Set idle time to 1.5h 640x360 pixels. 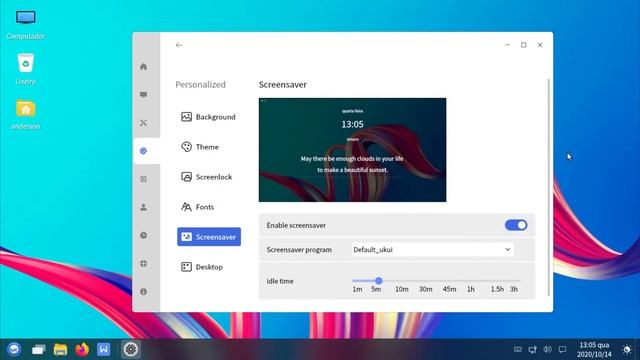coord(497,289)
